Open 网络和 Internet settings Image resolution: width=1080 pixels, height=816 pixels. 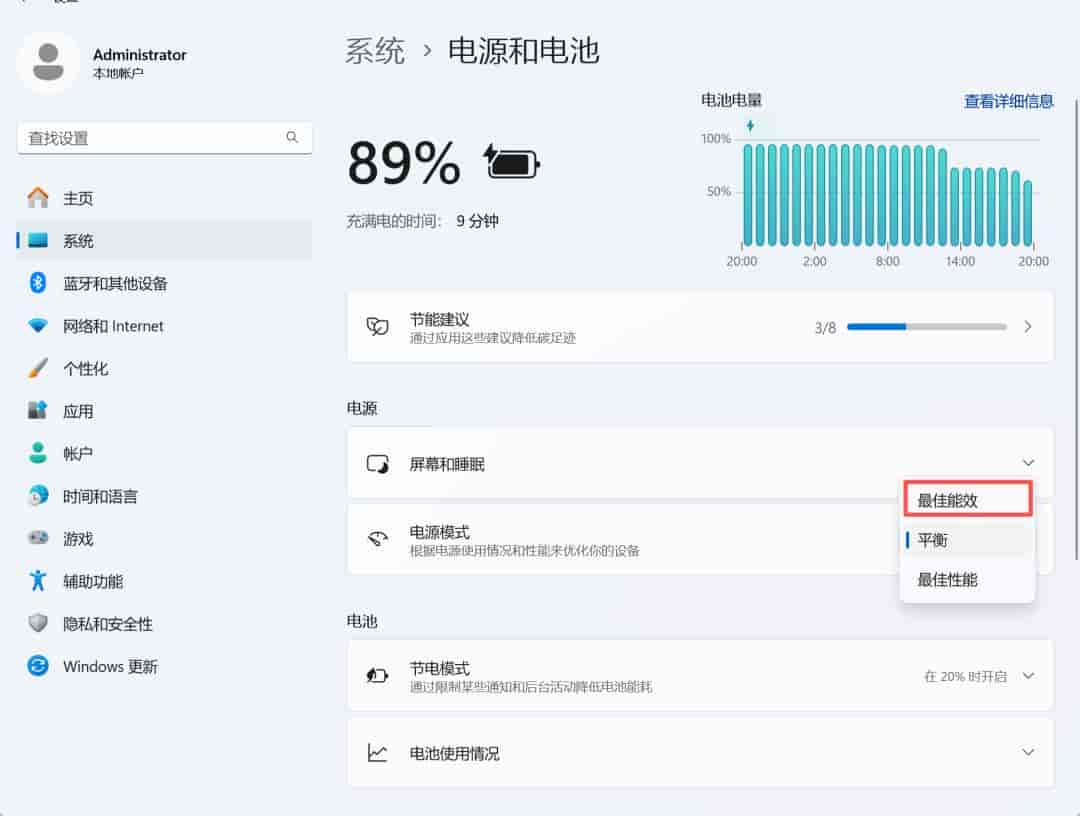(164, 326)
